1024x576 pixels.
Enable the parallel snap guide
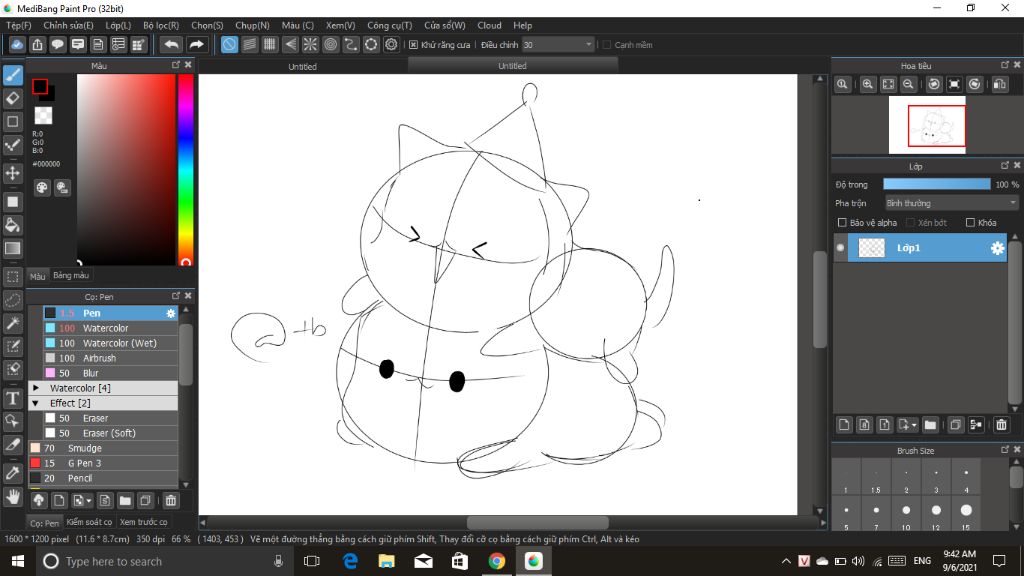click(x=249, y=44)
